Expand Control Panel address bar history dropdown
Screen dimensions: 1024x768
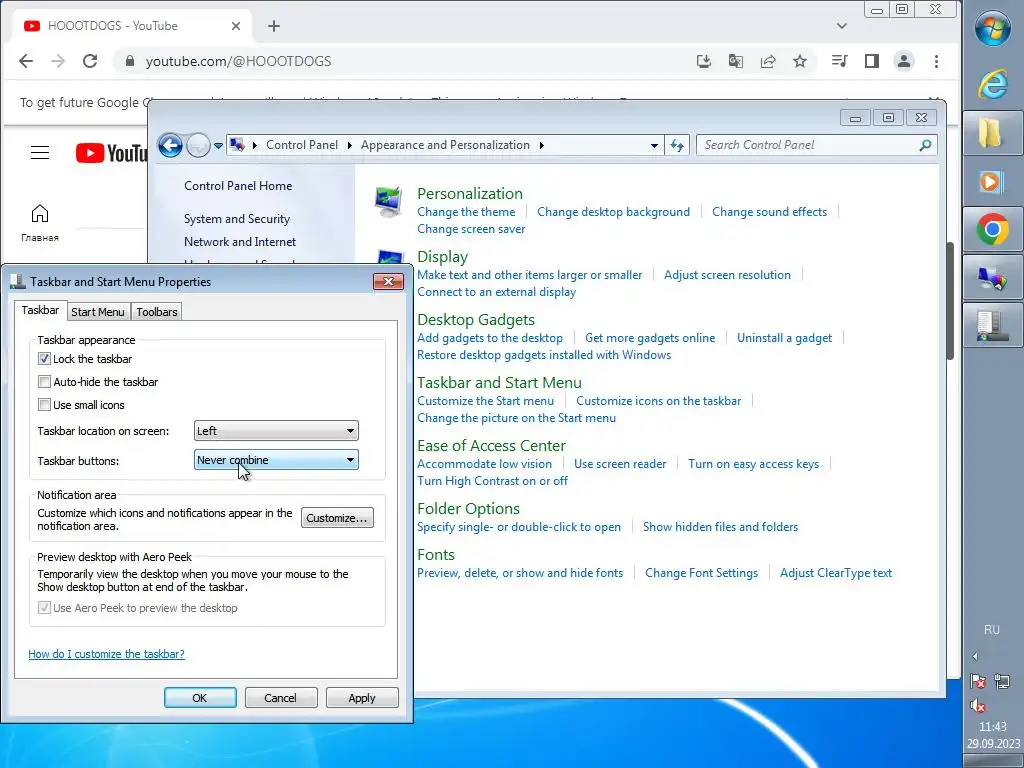654,146
